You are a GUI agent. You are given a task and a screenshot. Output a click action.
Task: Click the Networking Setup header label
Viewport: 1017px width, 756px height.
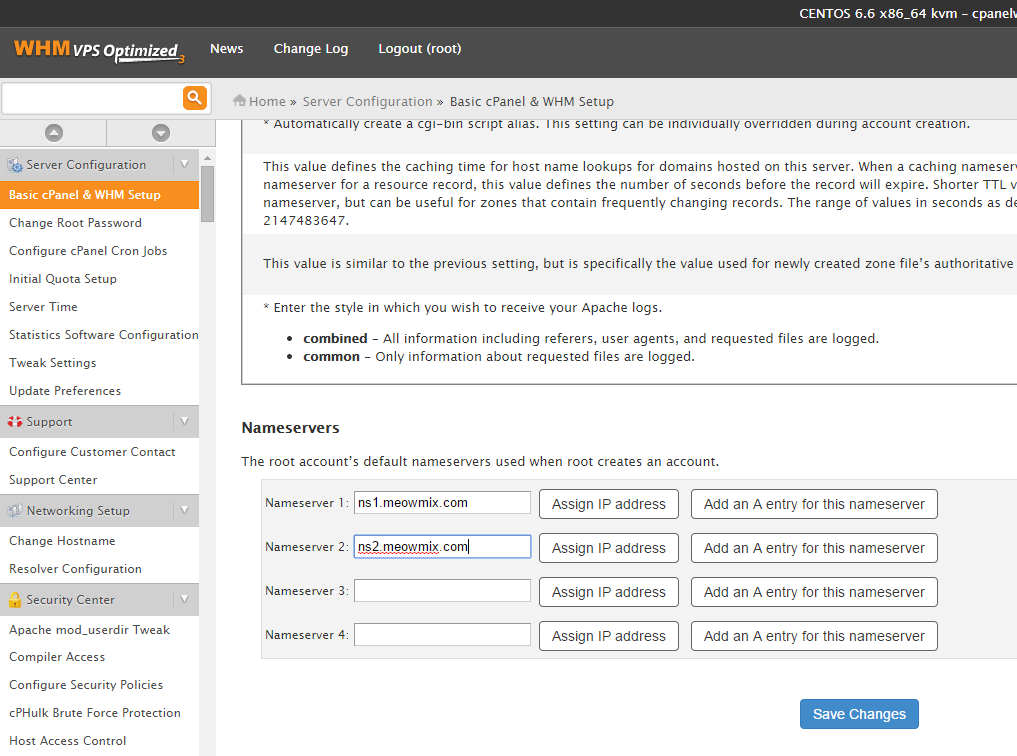(78, 510)
